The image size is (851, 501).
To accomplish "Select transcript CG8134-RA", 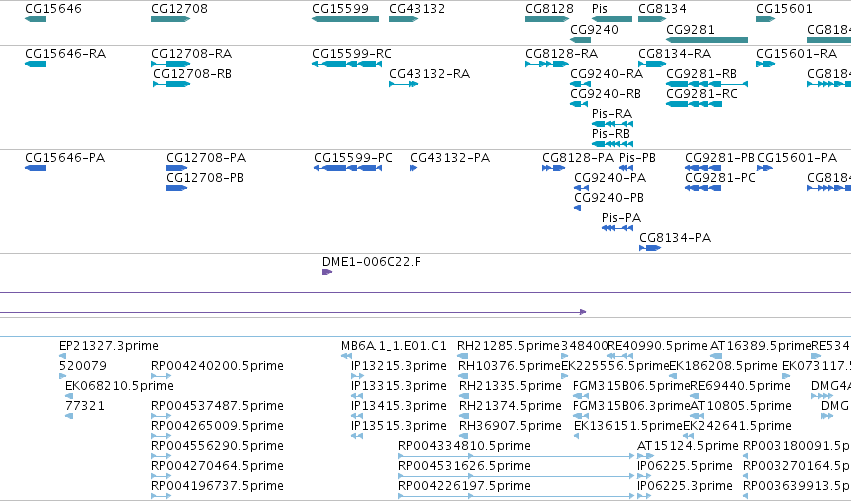I will click(675, 54).
